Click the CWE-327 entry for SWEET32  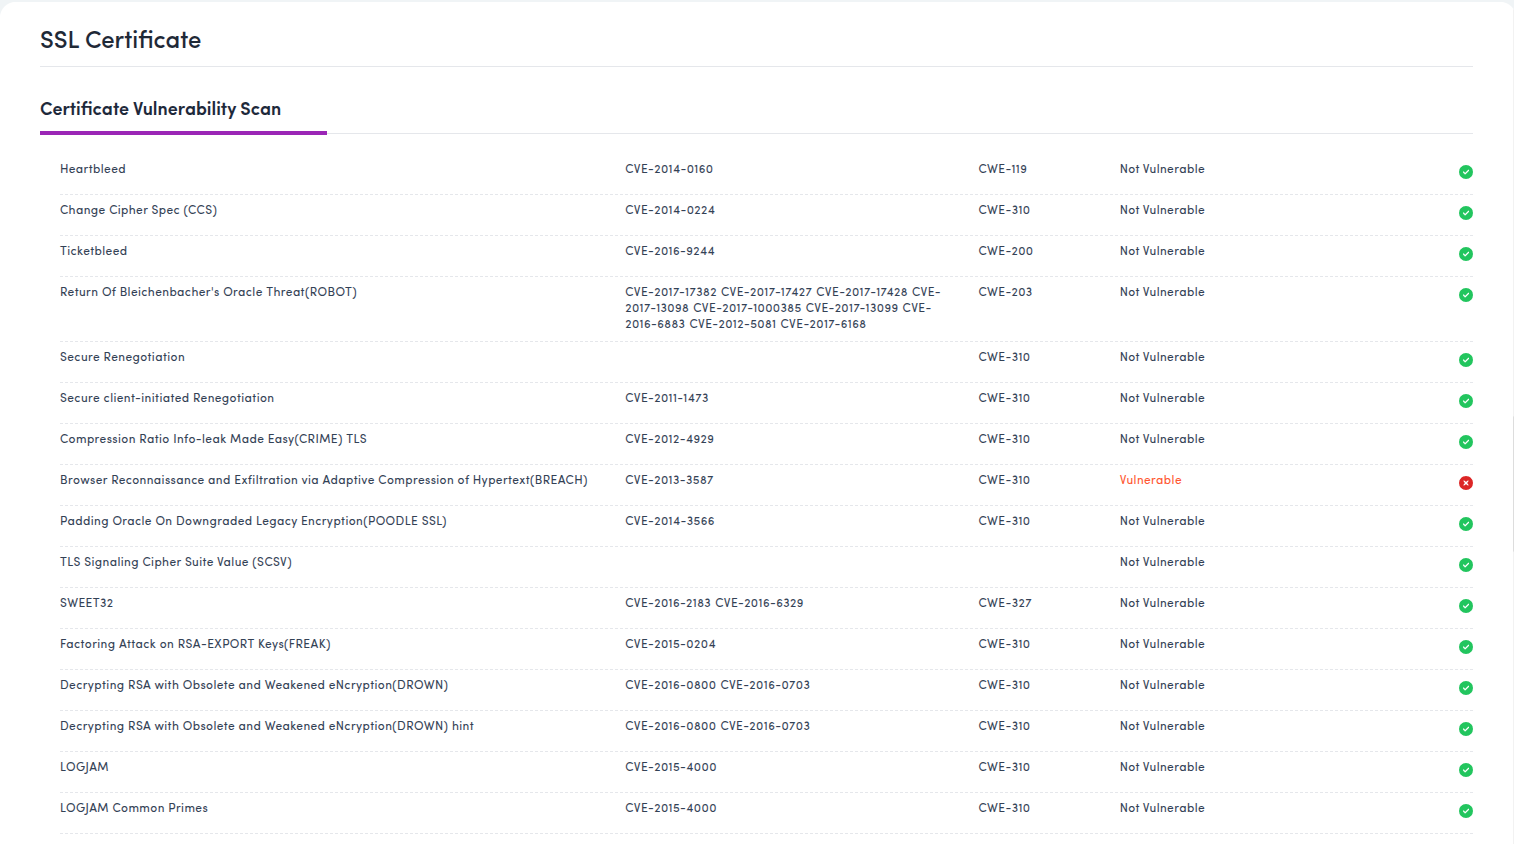coord(1005,603)
